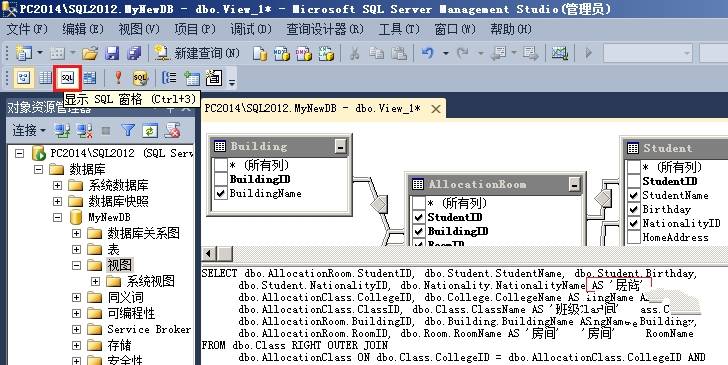The height and width of the screenshot is (365, 728).
Task: Expand the 系统数据库 tree node
Action: 57,185
